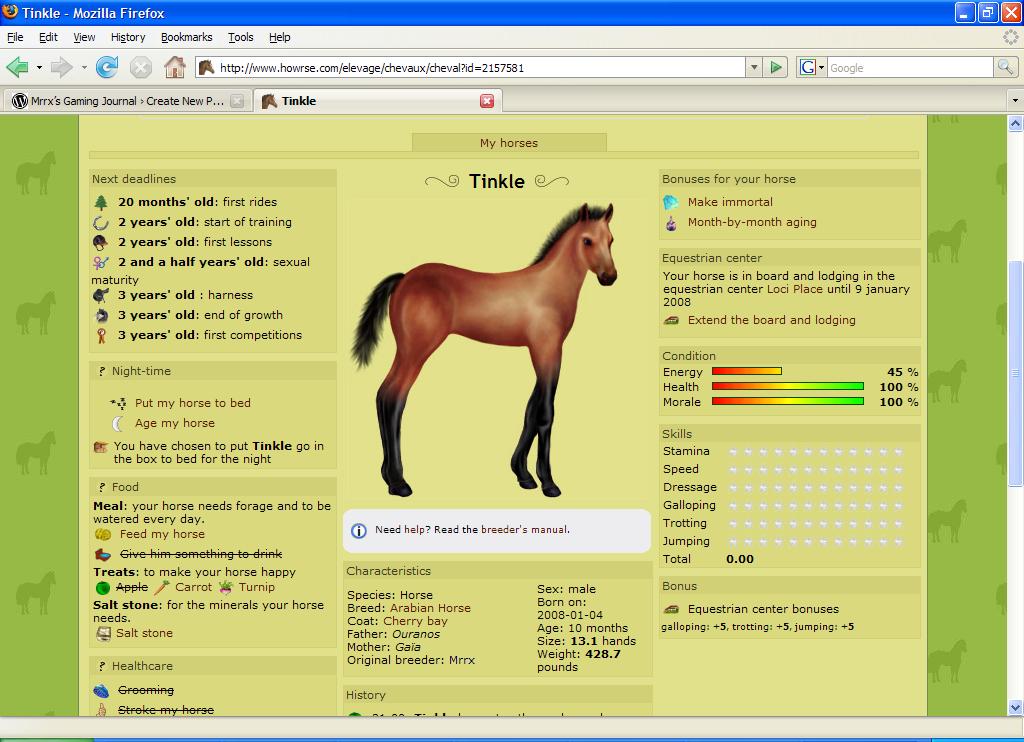Open the My horses tab
1024x742 pixels.
click(x=509, y=143)
